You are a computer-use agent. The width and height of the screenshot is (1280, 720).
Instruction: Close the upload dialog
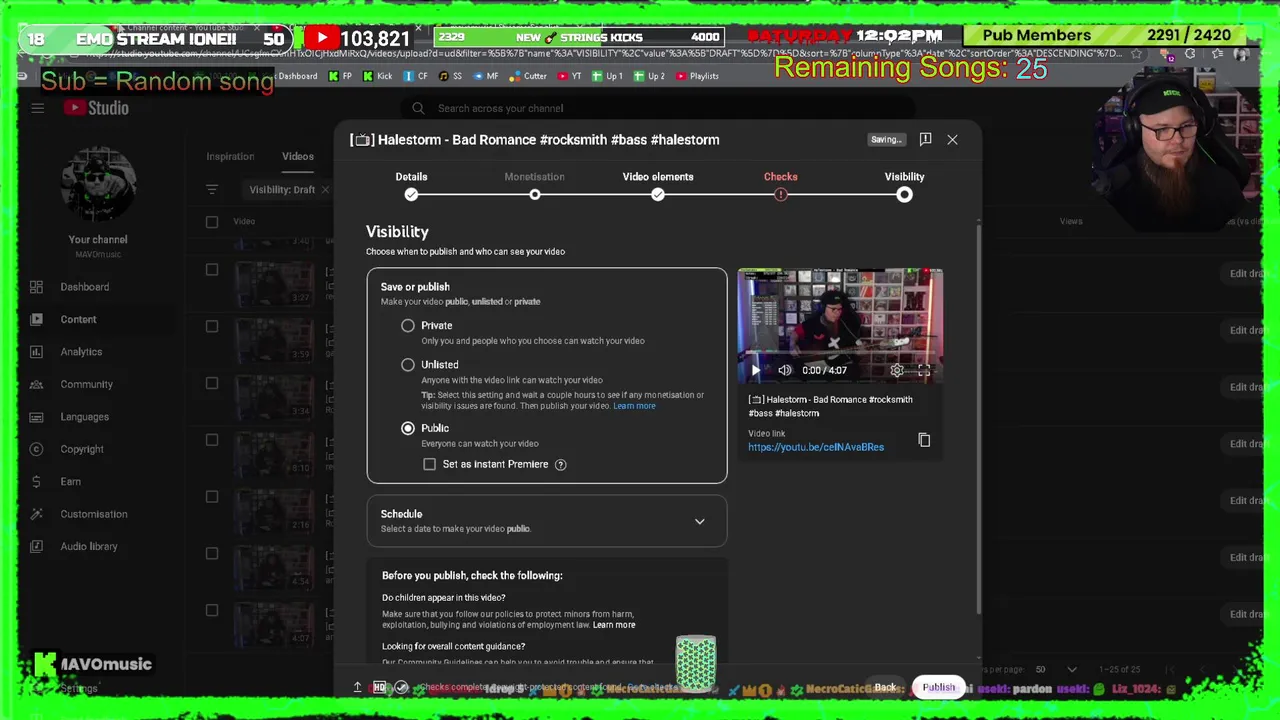(952, 139)
